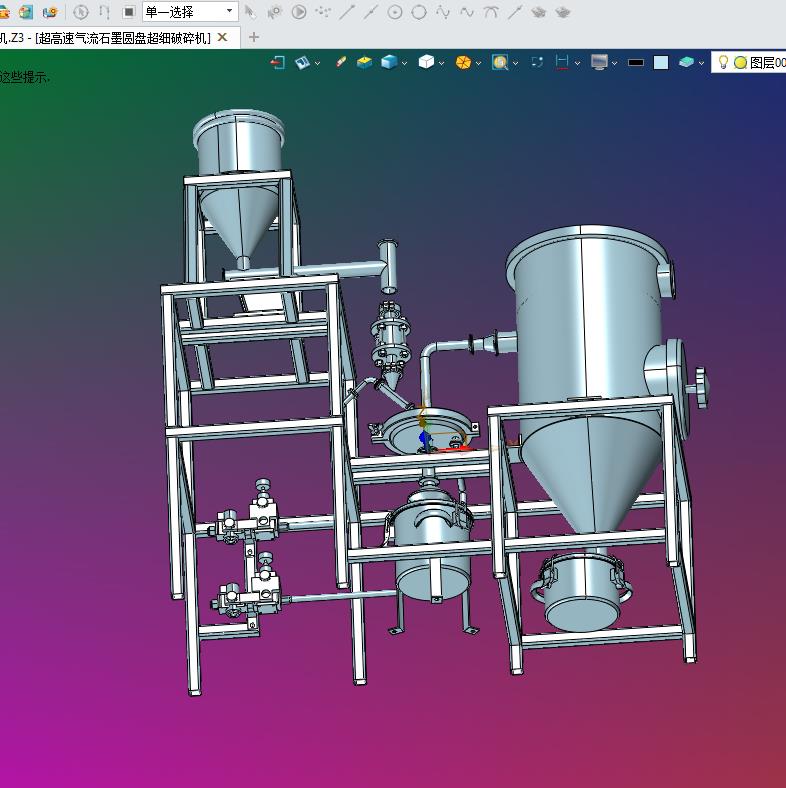Click the last stacked layers pick icon

[x=563, y=12]
